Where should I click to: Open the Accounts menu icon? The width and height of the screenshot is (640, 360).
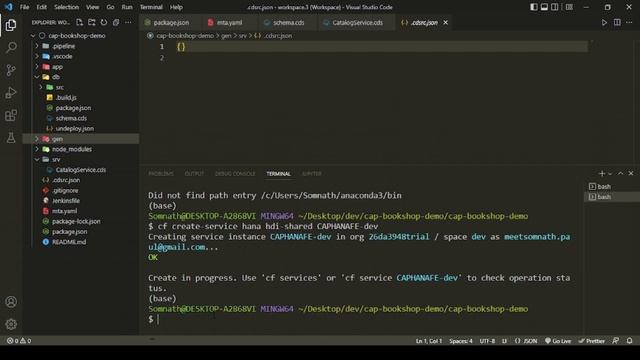(x=11, y=302)
